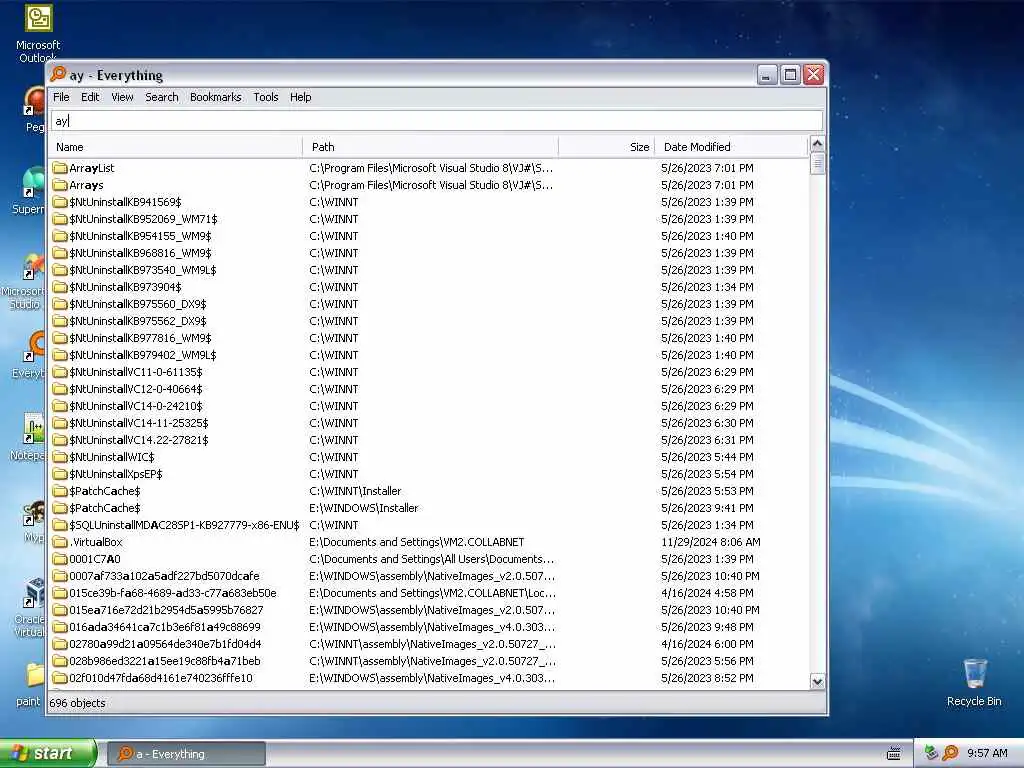Click the 02780a99d21a09564de340e7b1fd04d4 result name
Image resolution: width=1024 pixels, height=768 pixels.
pos(165,643)
